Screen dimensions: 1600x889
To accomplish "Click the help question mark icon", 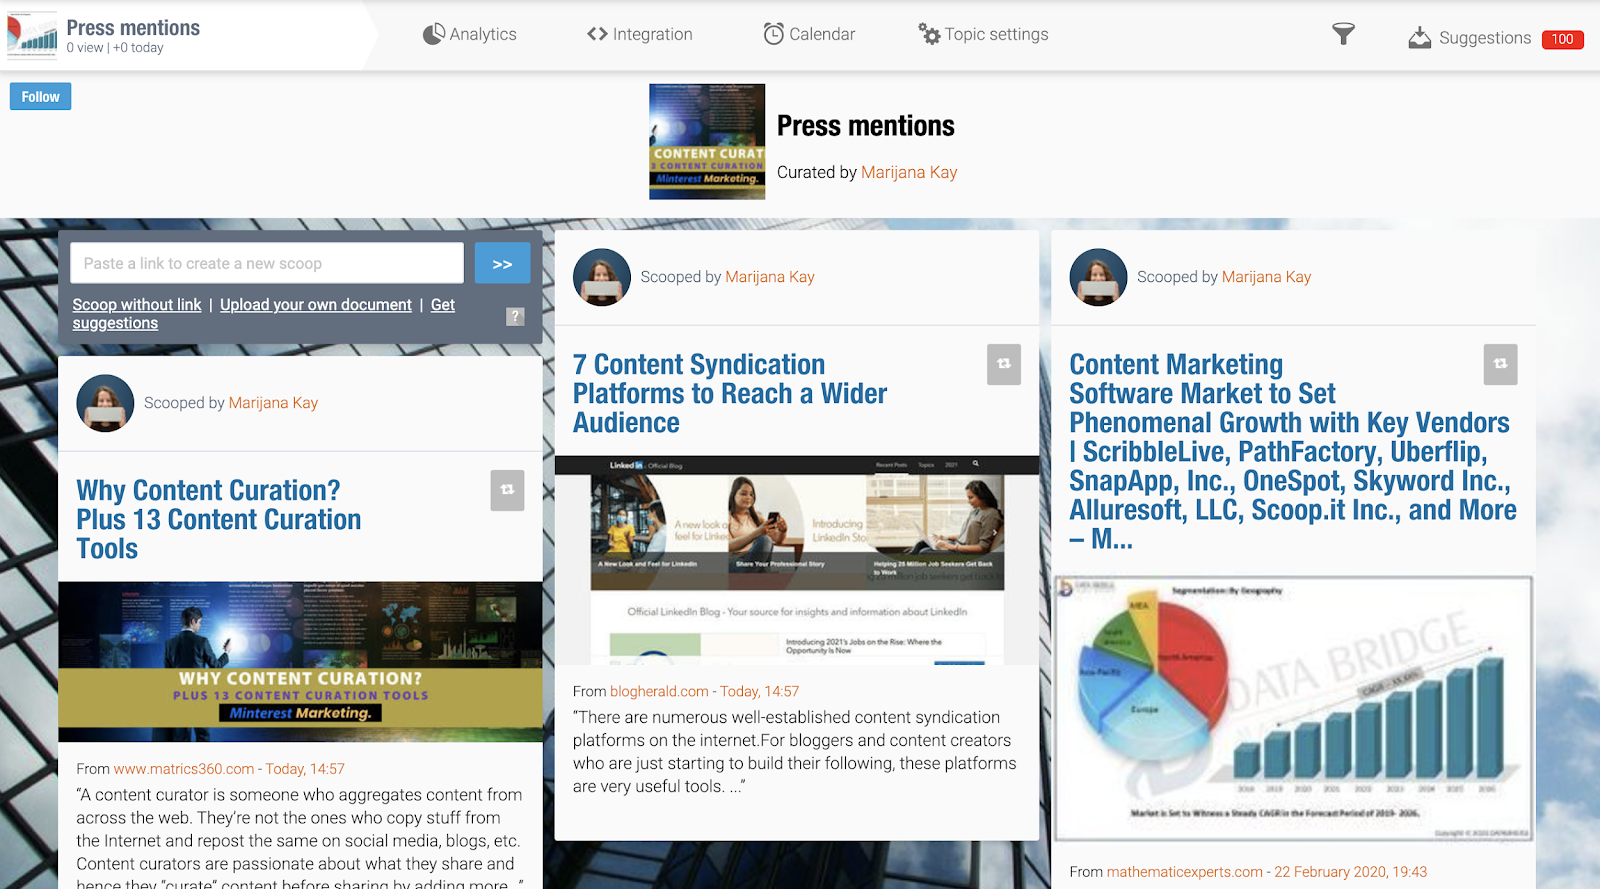I will tap(515, 316).
